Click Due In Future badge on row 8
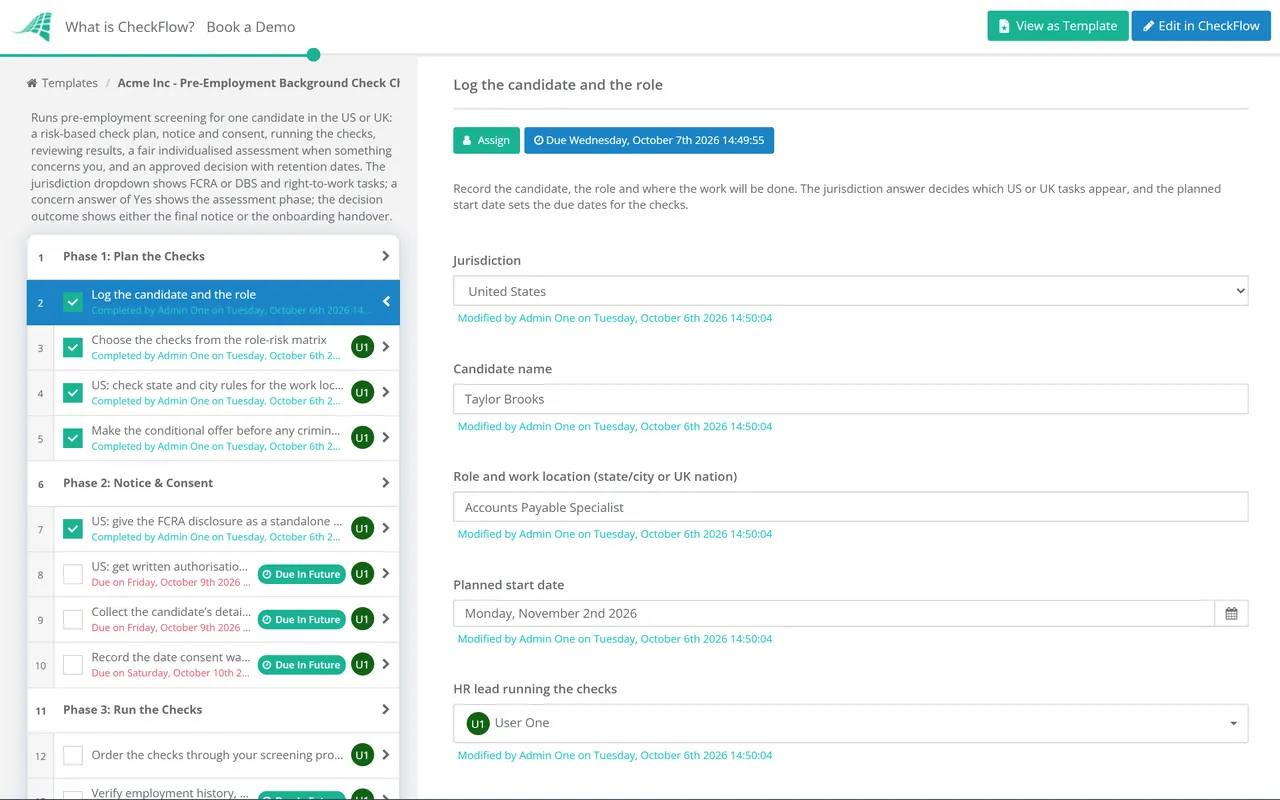 [301, 574]
